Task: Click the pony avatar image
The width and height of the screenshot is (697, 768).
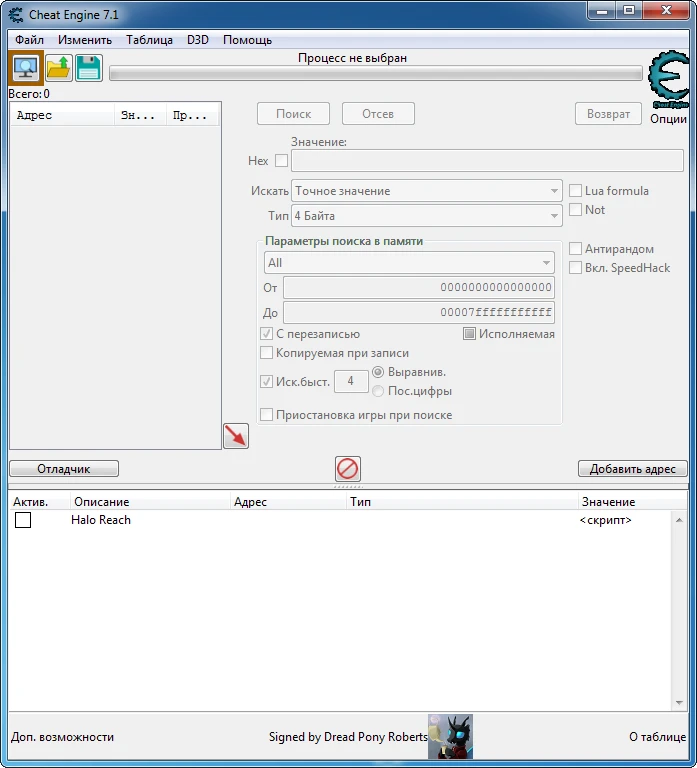Action: (x=450, y=736)
